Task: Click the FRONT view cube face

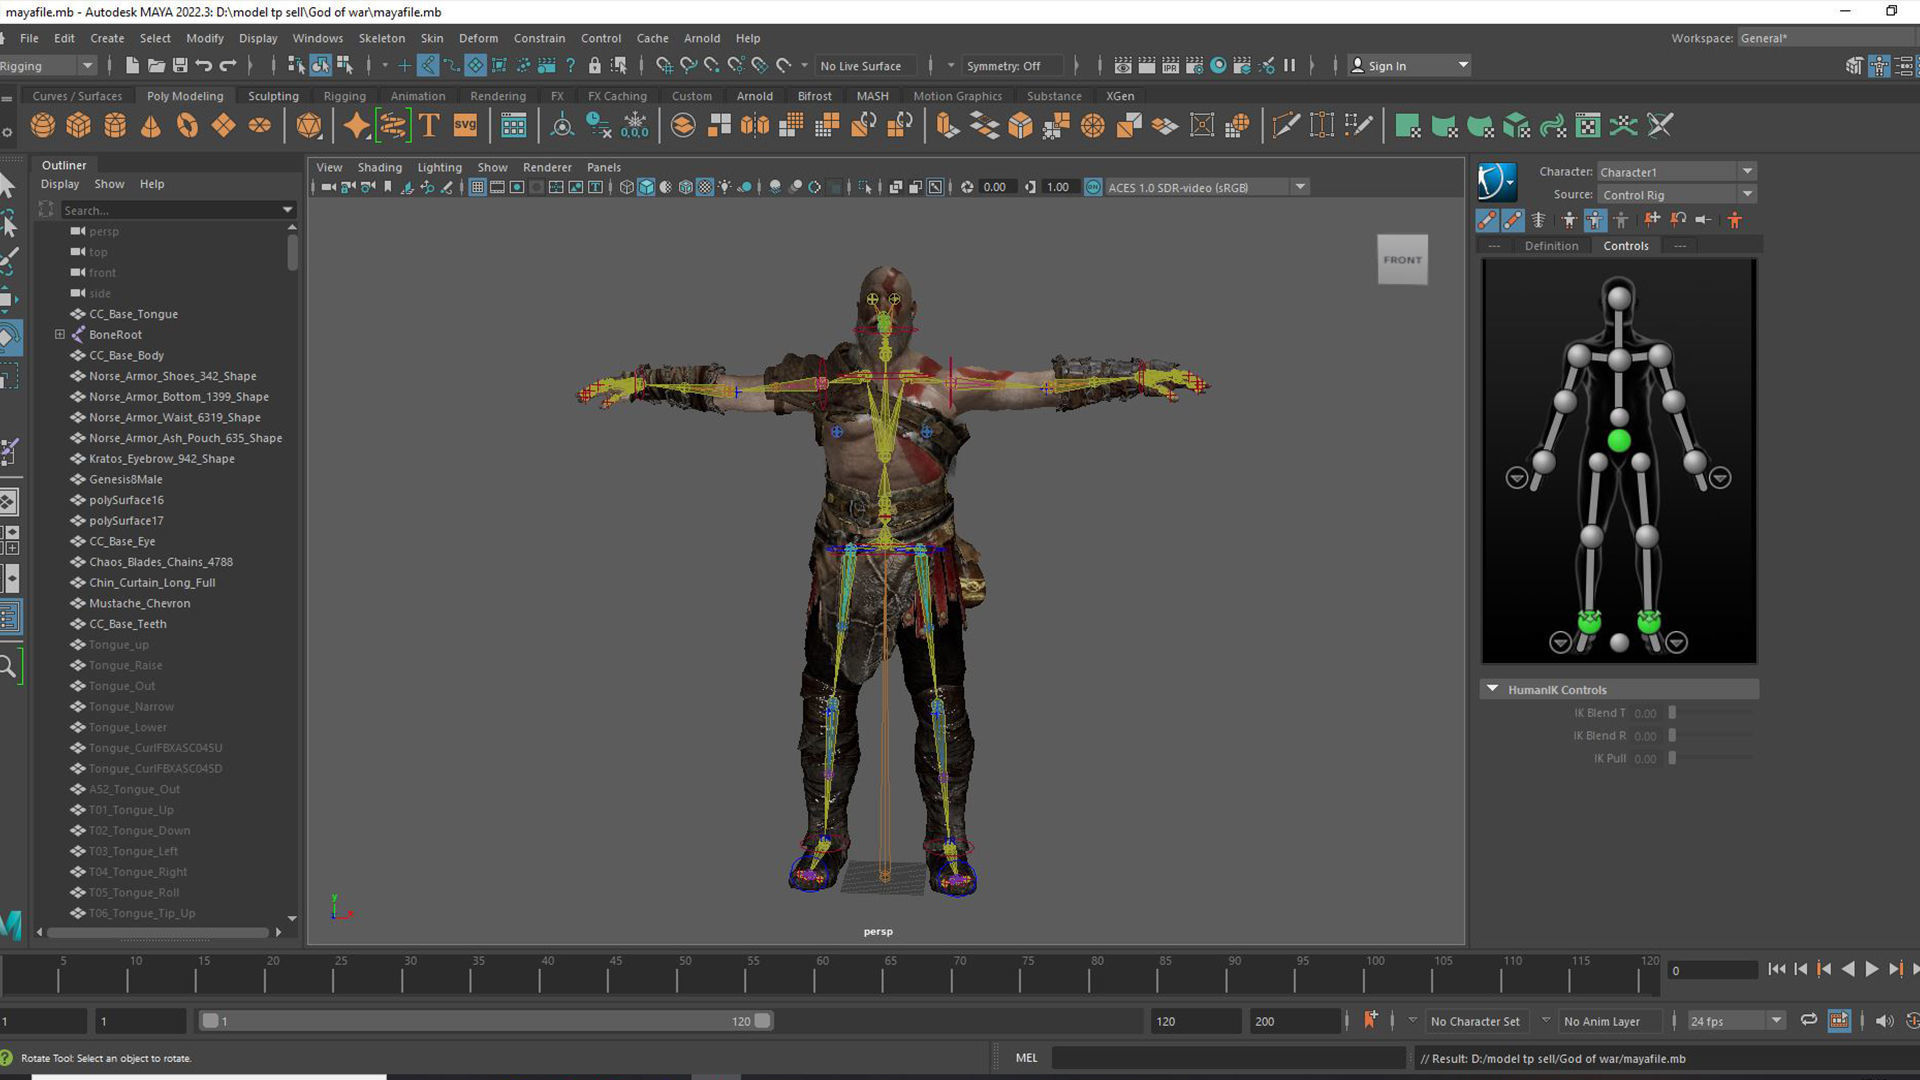Action: click(x=1402, y=260)
